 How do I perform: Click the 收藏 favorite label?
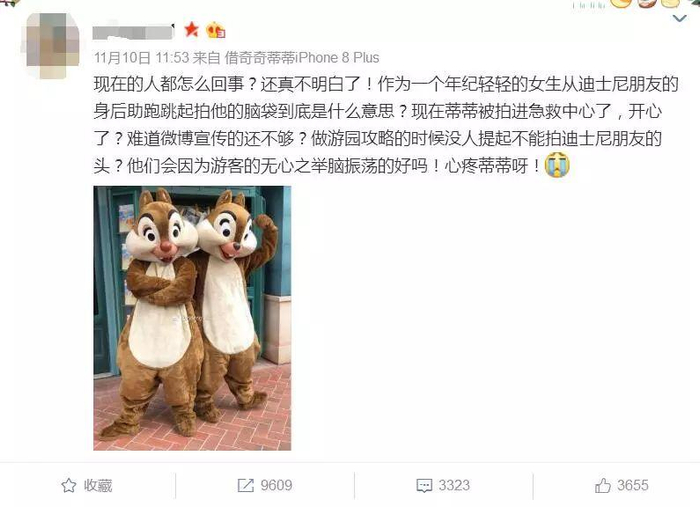pos(98,485)
